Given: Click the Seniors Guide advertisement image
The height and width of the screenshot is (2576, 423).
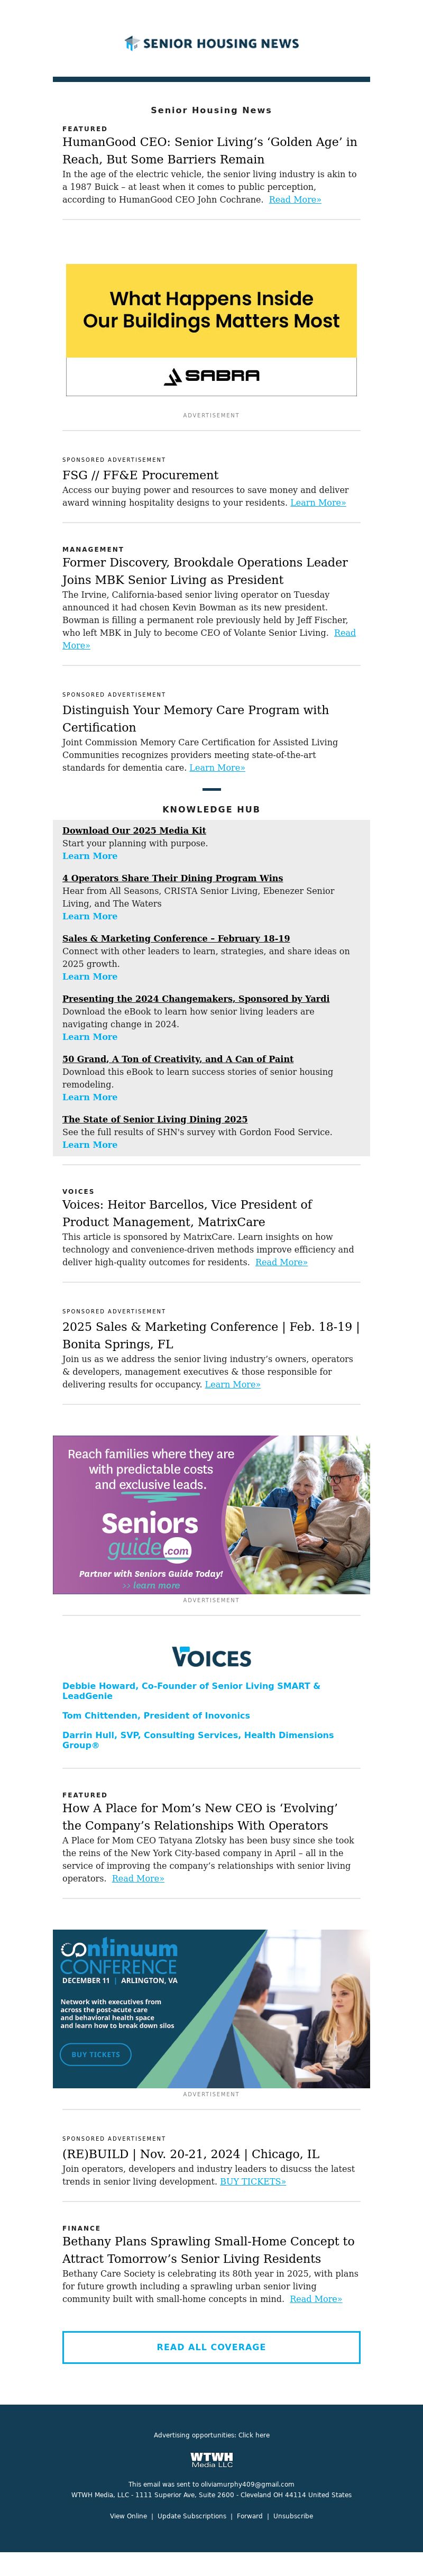Looking at the screenshot, I should coord(211,1514).
